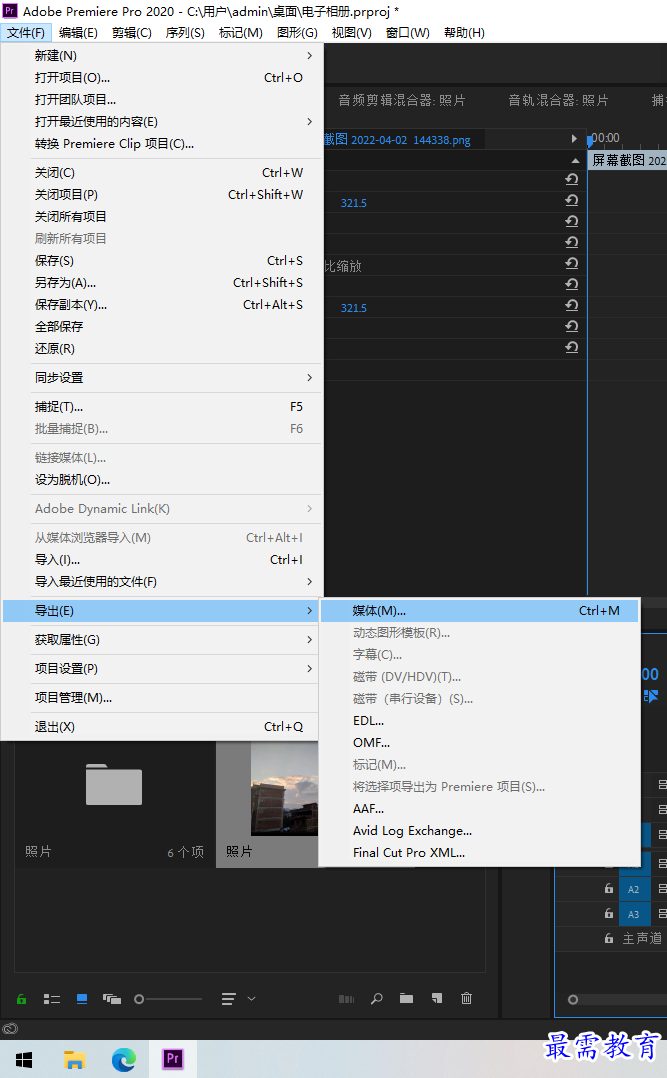Image resolution: width=667 pixels, height=1078 pixels.
Task: Click the sort icons button
Action: coord(228,999)
